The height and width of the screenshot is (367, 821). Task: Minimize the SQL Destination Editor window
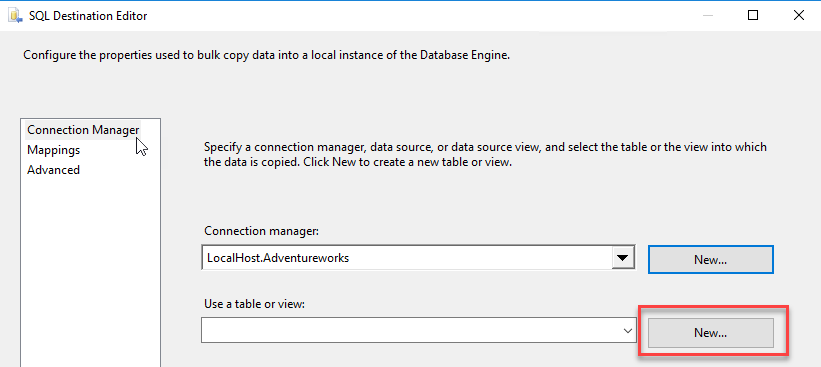coord(707,16)
